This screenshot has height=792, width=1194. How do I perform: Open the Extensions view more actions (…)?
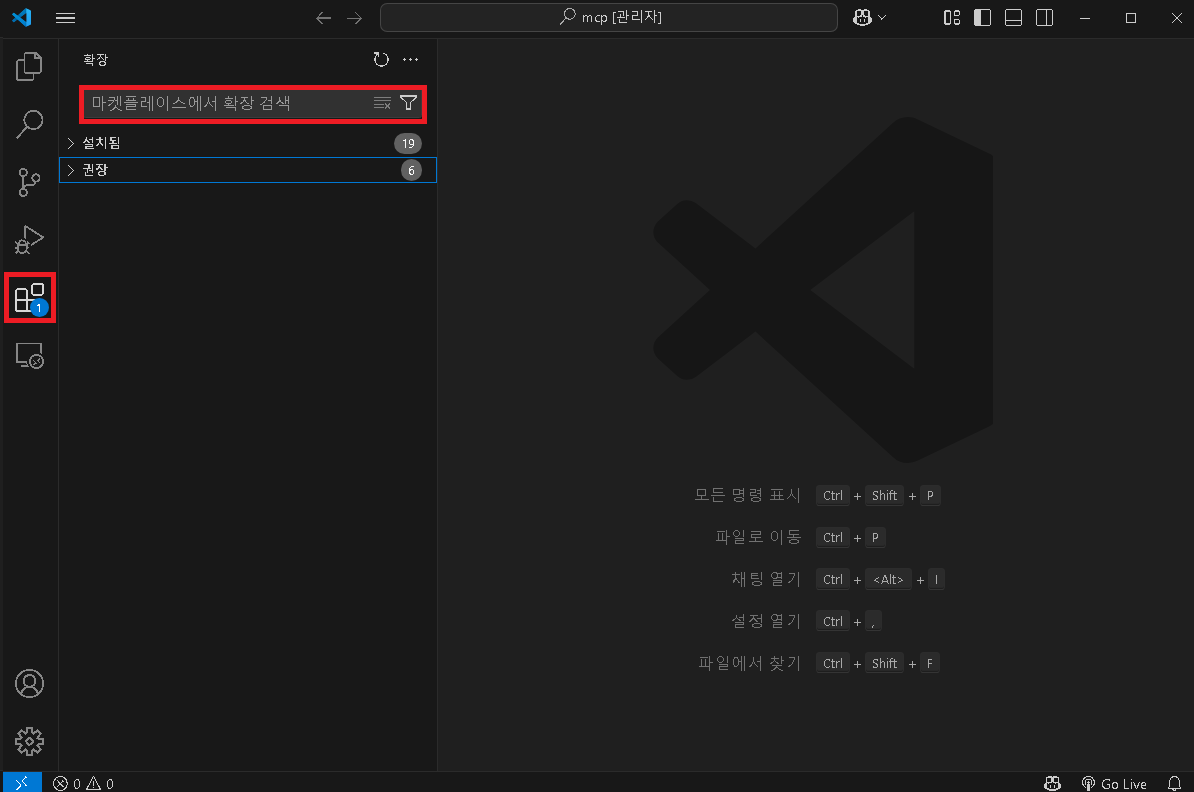click(x=410, y=59)
